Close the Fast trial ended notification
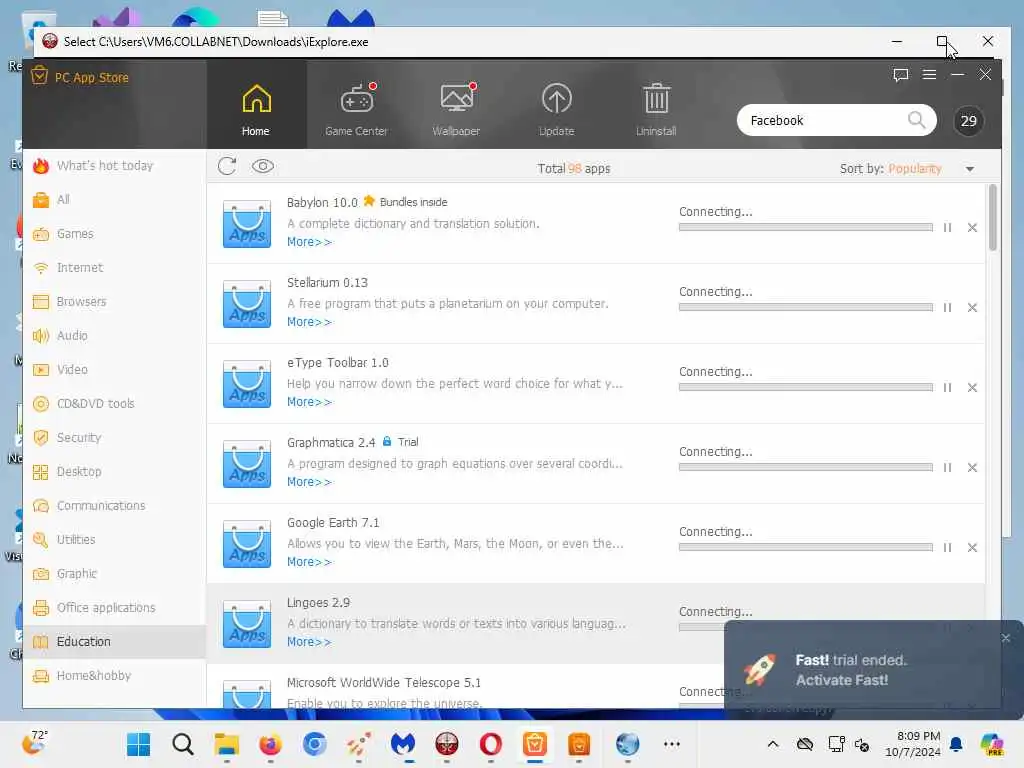 (x=1006, y=638)
